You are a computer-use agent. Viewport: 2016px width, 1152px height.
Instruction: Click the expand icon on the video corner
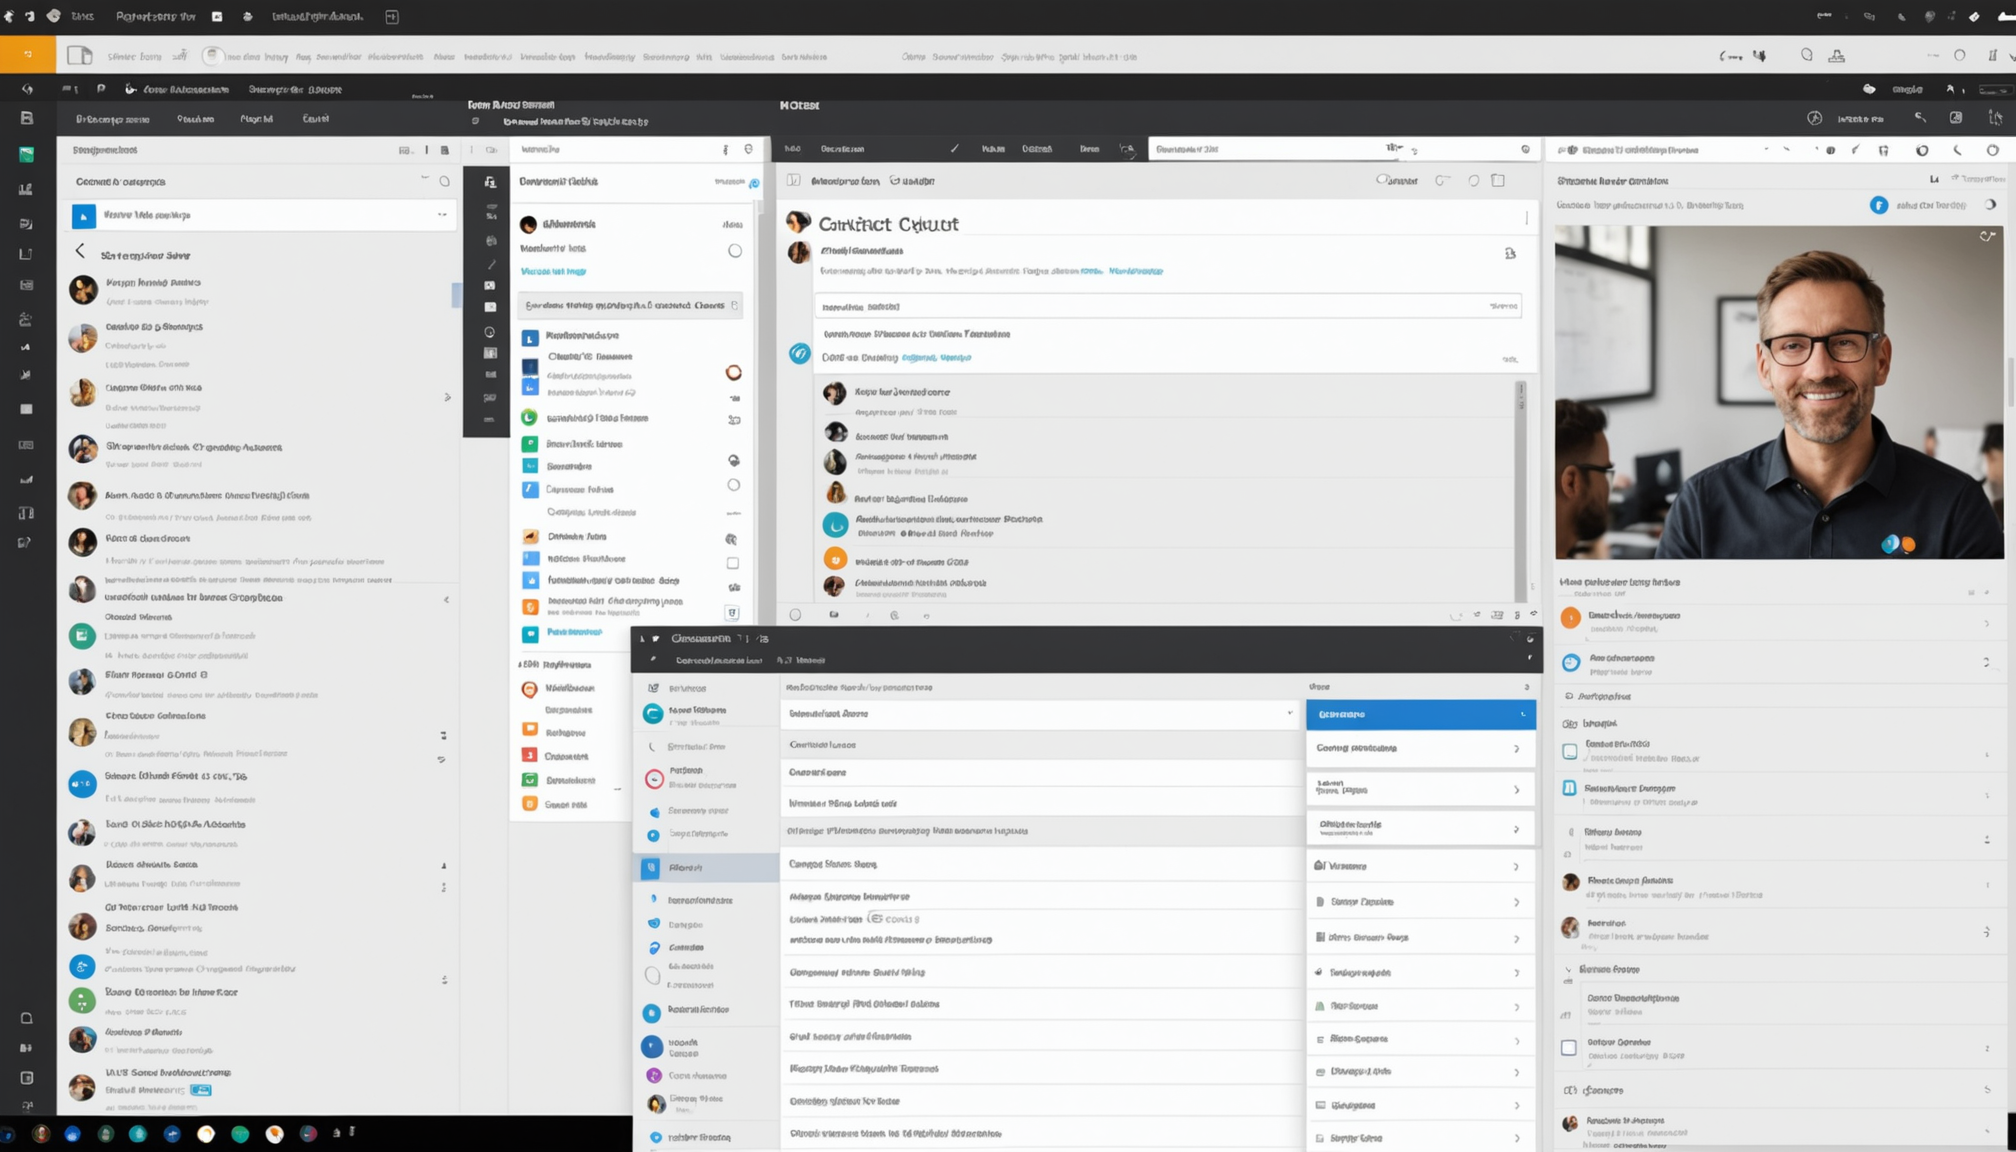tap(1987, 236)
